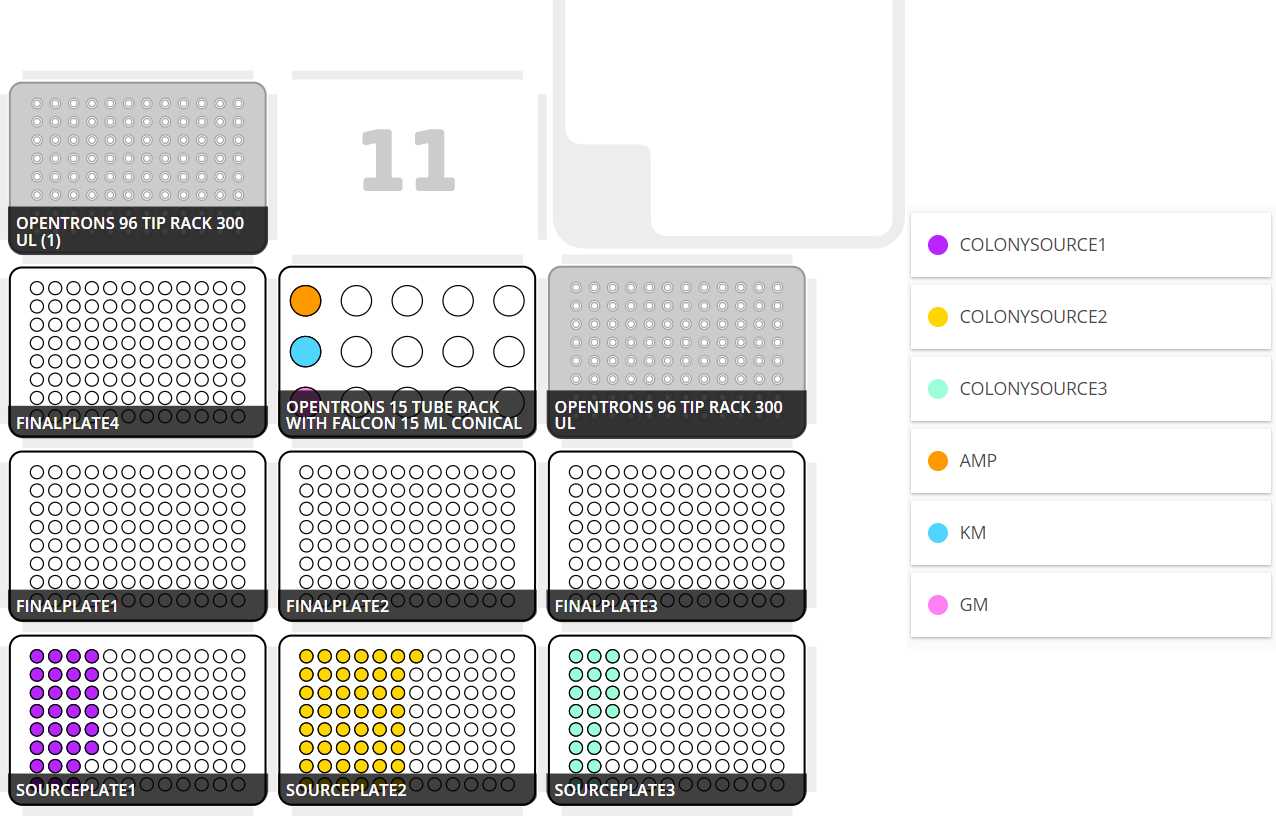Click the blue KM tube in tube rack

(305, 351)
